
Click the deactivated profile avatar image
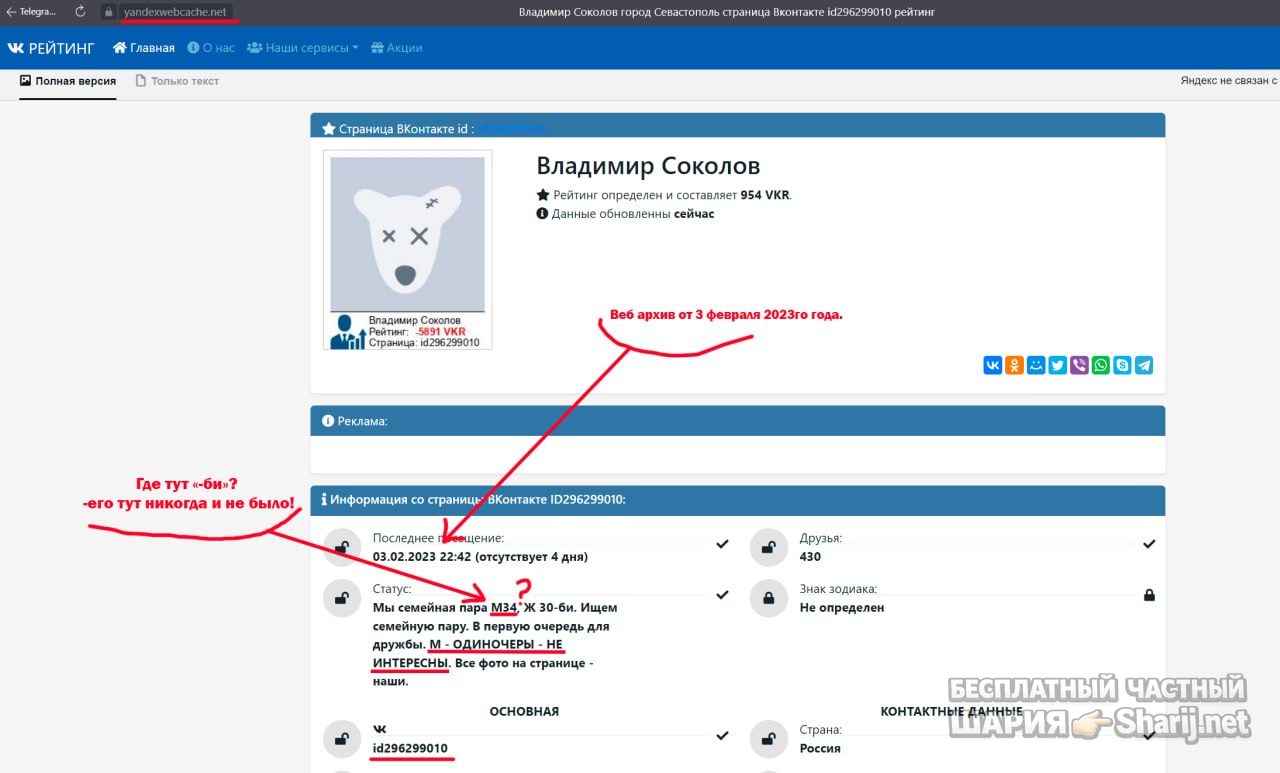[407, 235]
